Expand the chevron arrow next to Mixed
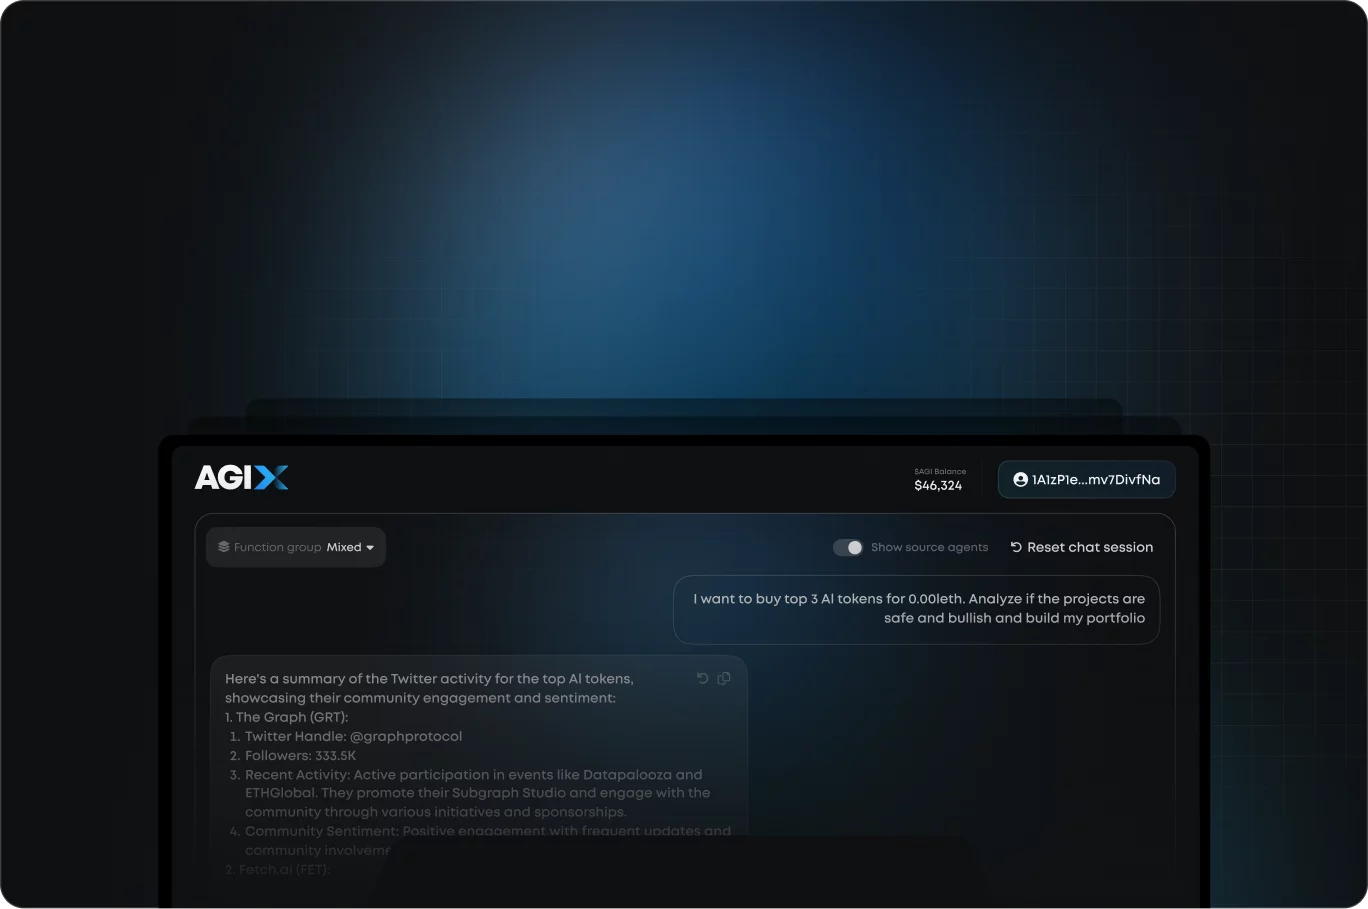1368x909 pixels. [370, 548]
